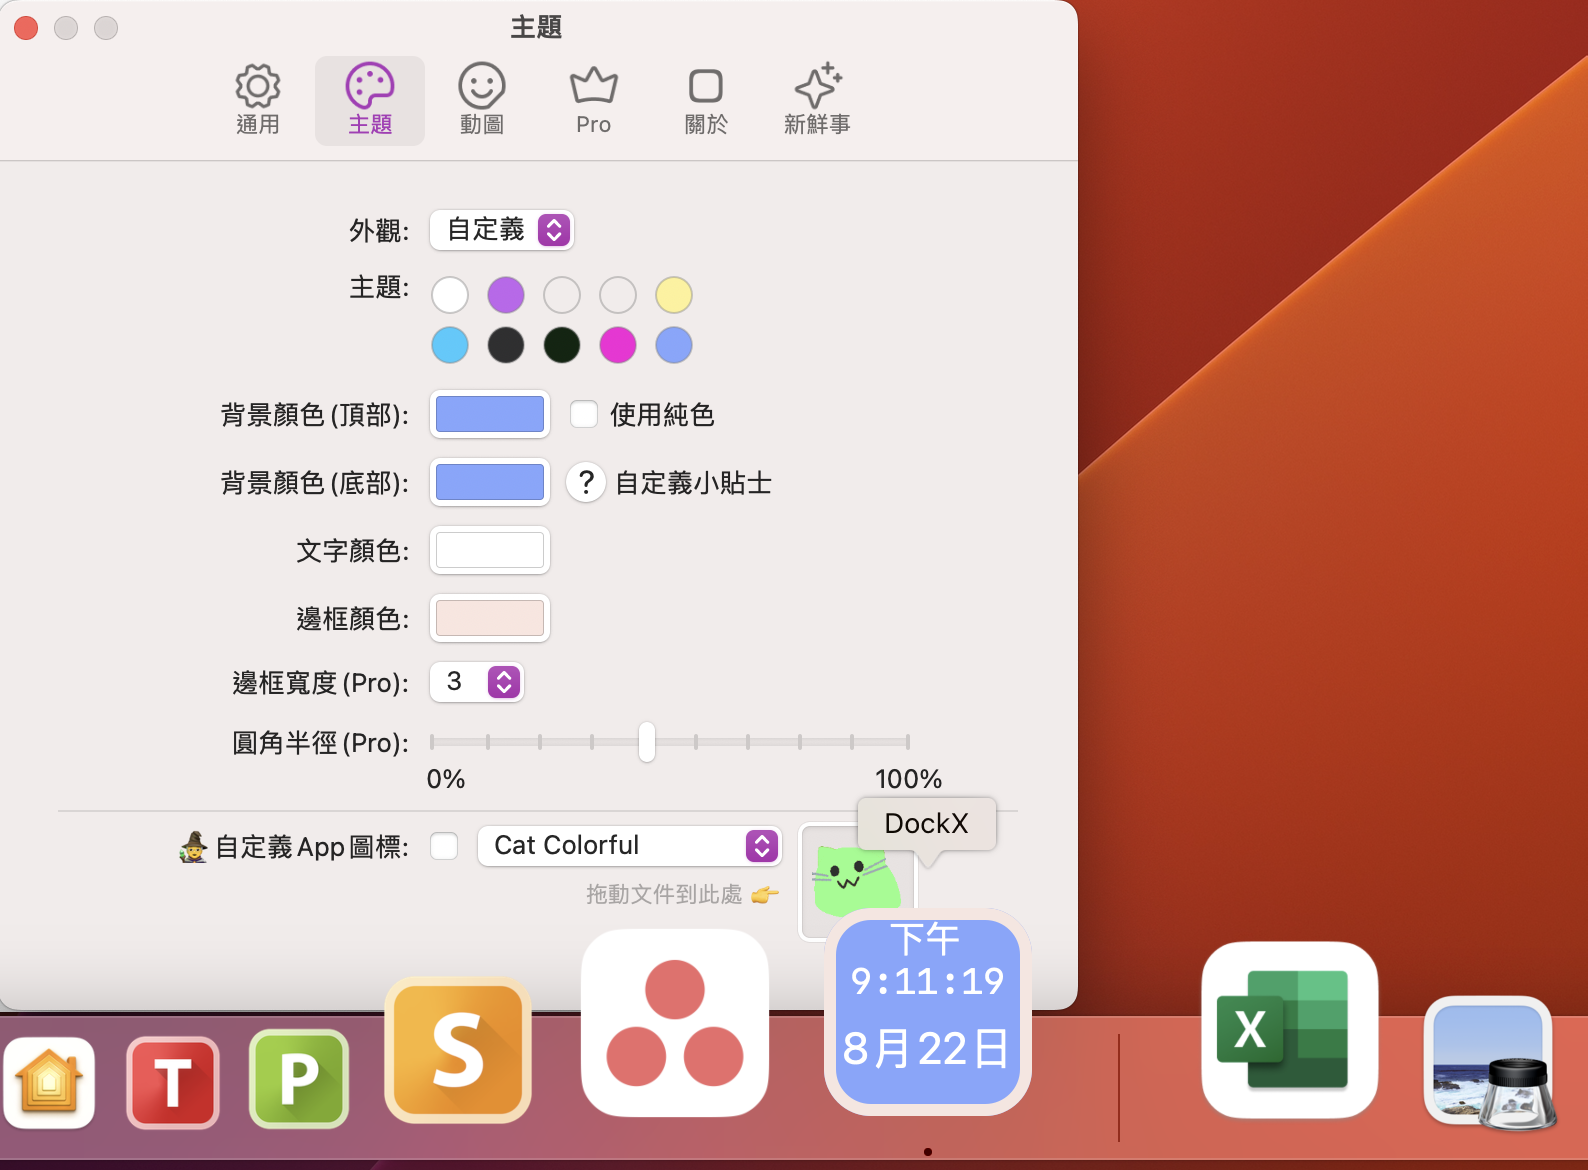1588x1170 pixels.
Task: Click the green cat icon preview well
Action: [857, 880]
